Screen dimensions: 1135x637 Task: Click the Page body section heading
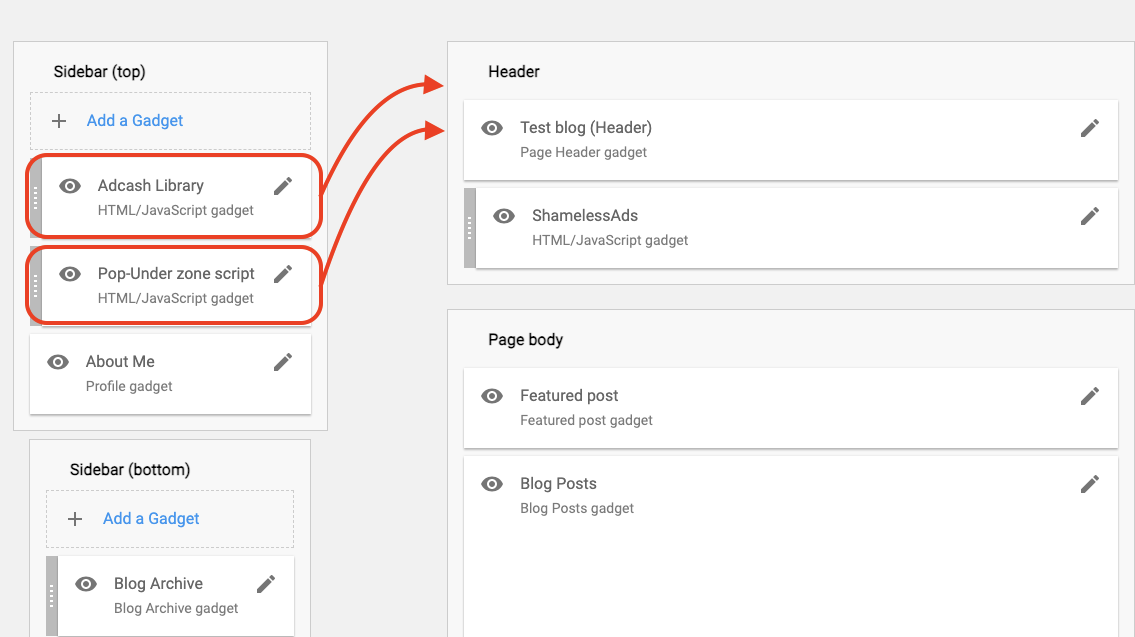tap(525, 339)
